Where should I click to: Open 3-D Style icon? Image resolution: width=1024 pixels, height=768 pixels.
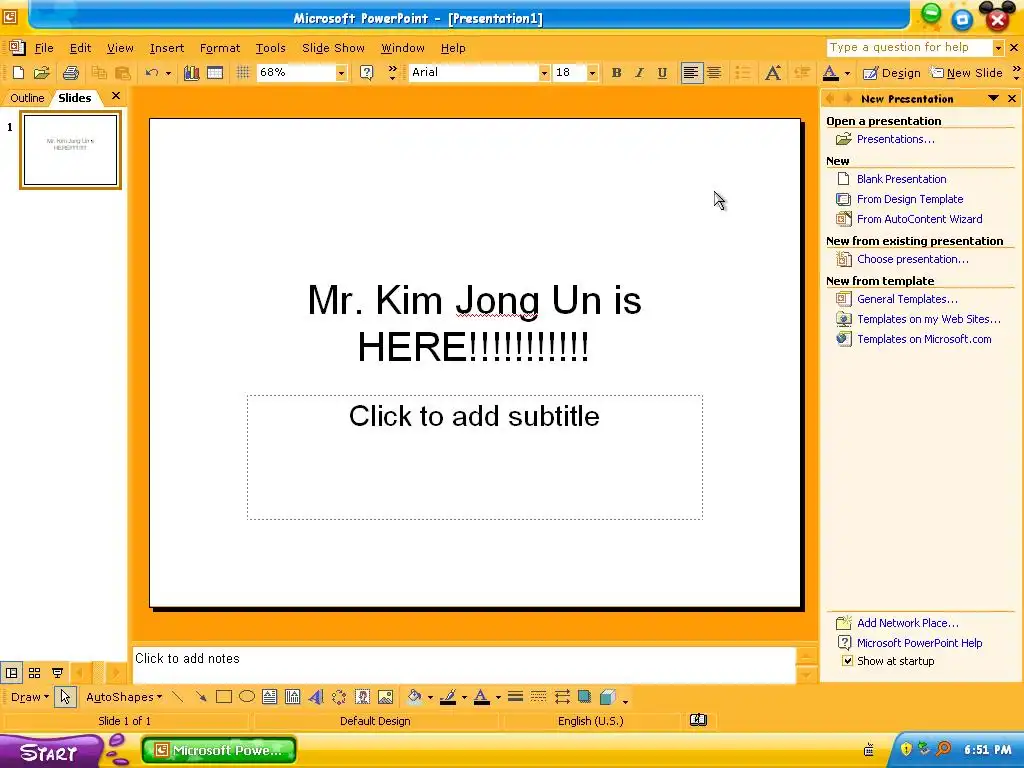tap(607, 697)
